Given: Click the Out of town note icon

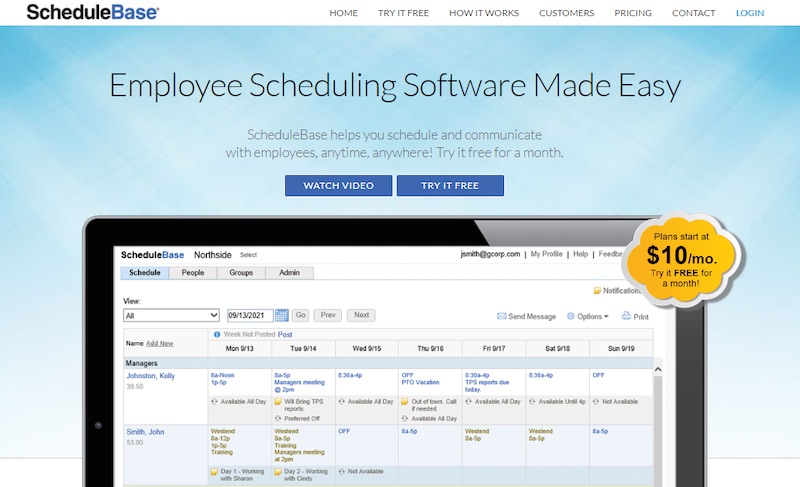Looking at the screenshot, I should coord(405,402).
